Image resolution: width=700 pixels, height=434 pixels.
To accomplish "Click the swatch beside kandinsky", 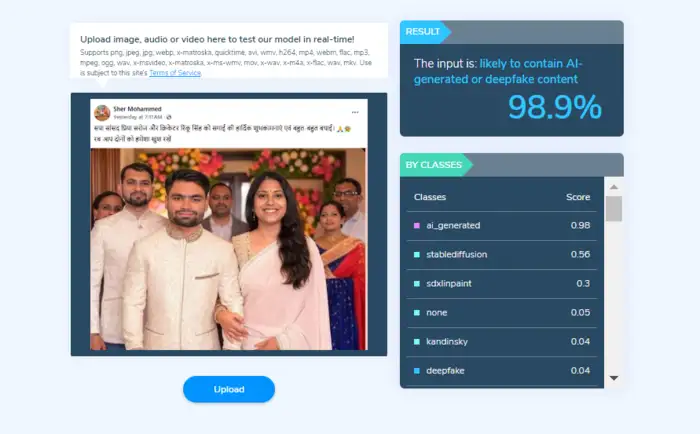I will coord(417,342).
